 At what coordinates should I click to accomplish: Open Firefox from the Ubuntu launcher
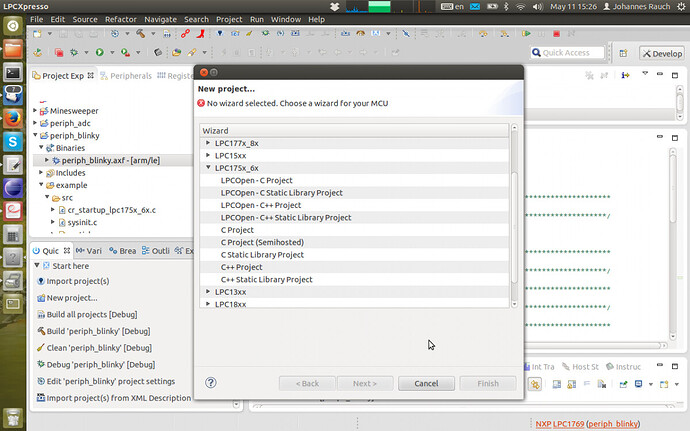tap(13, 118)
